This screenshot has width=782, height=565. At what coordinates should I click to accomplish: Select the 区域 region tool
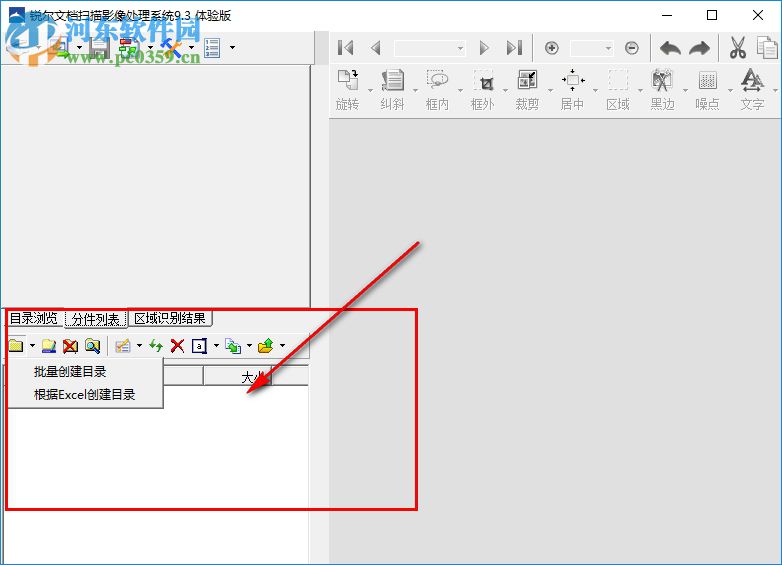coord(618,90)
